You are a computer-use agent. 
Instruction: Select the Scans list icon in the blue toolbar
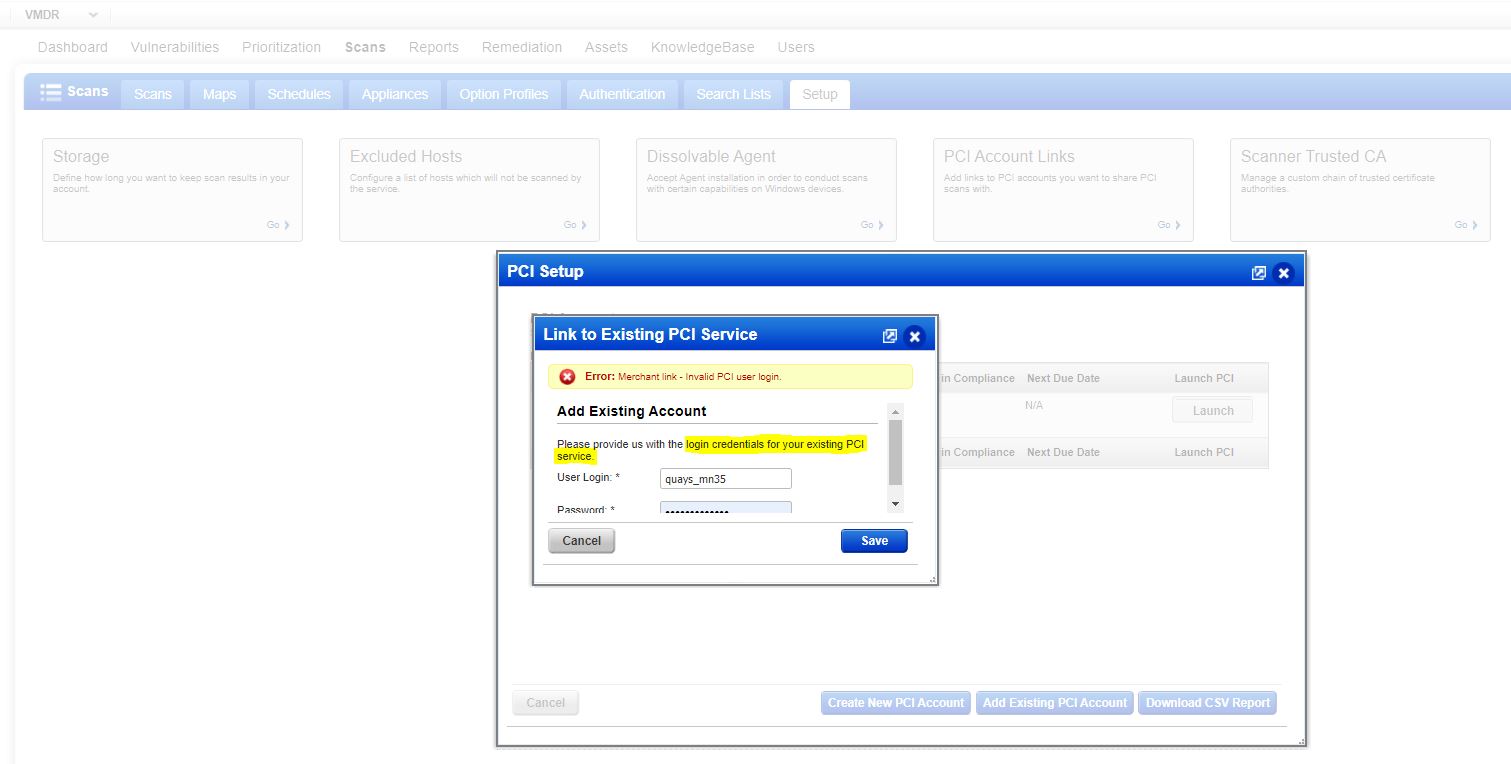pyautogui.click(x=49, y=92)
